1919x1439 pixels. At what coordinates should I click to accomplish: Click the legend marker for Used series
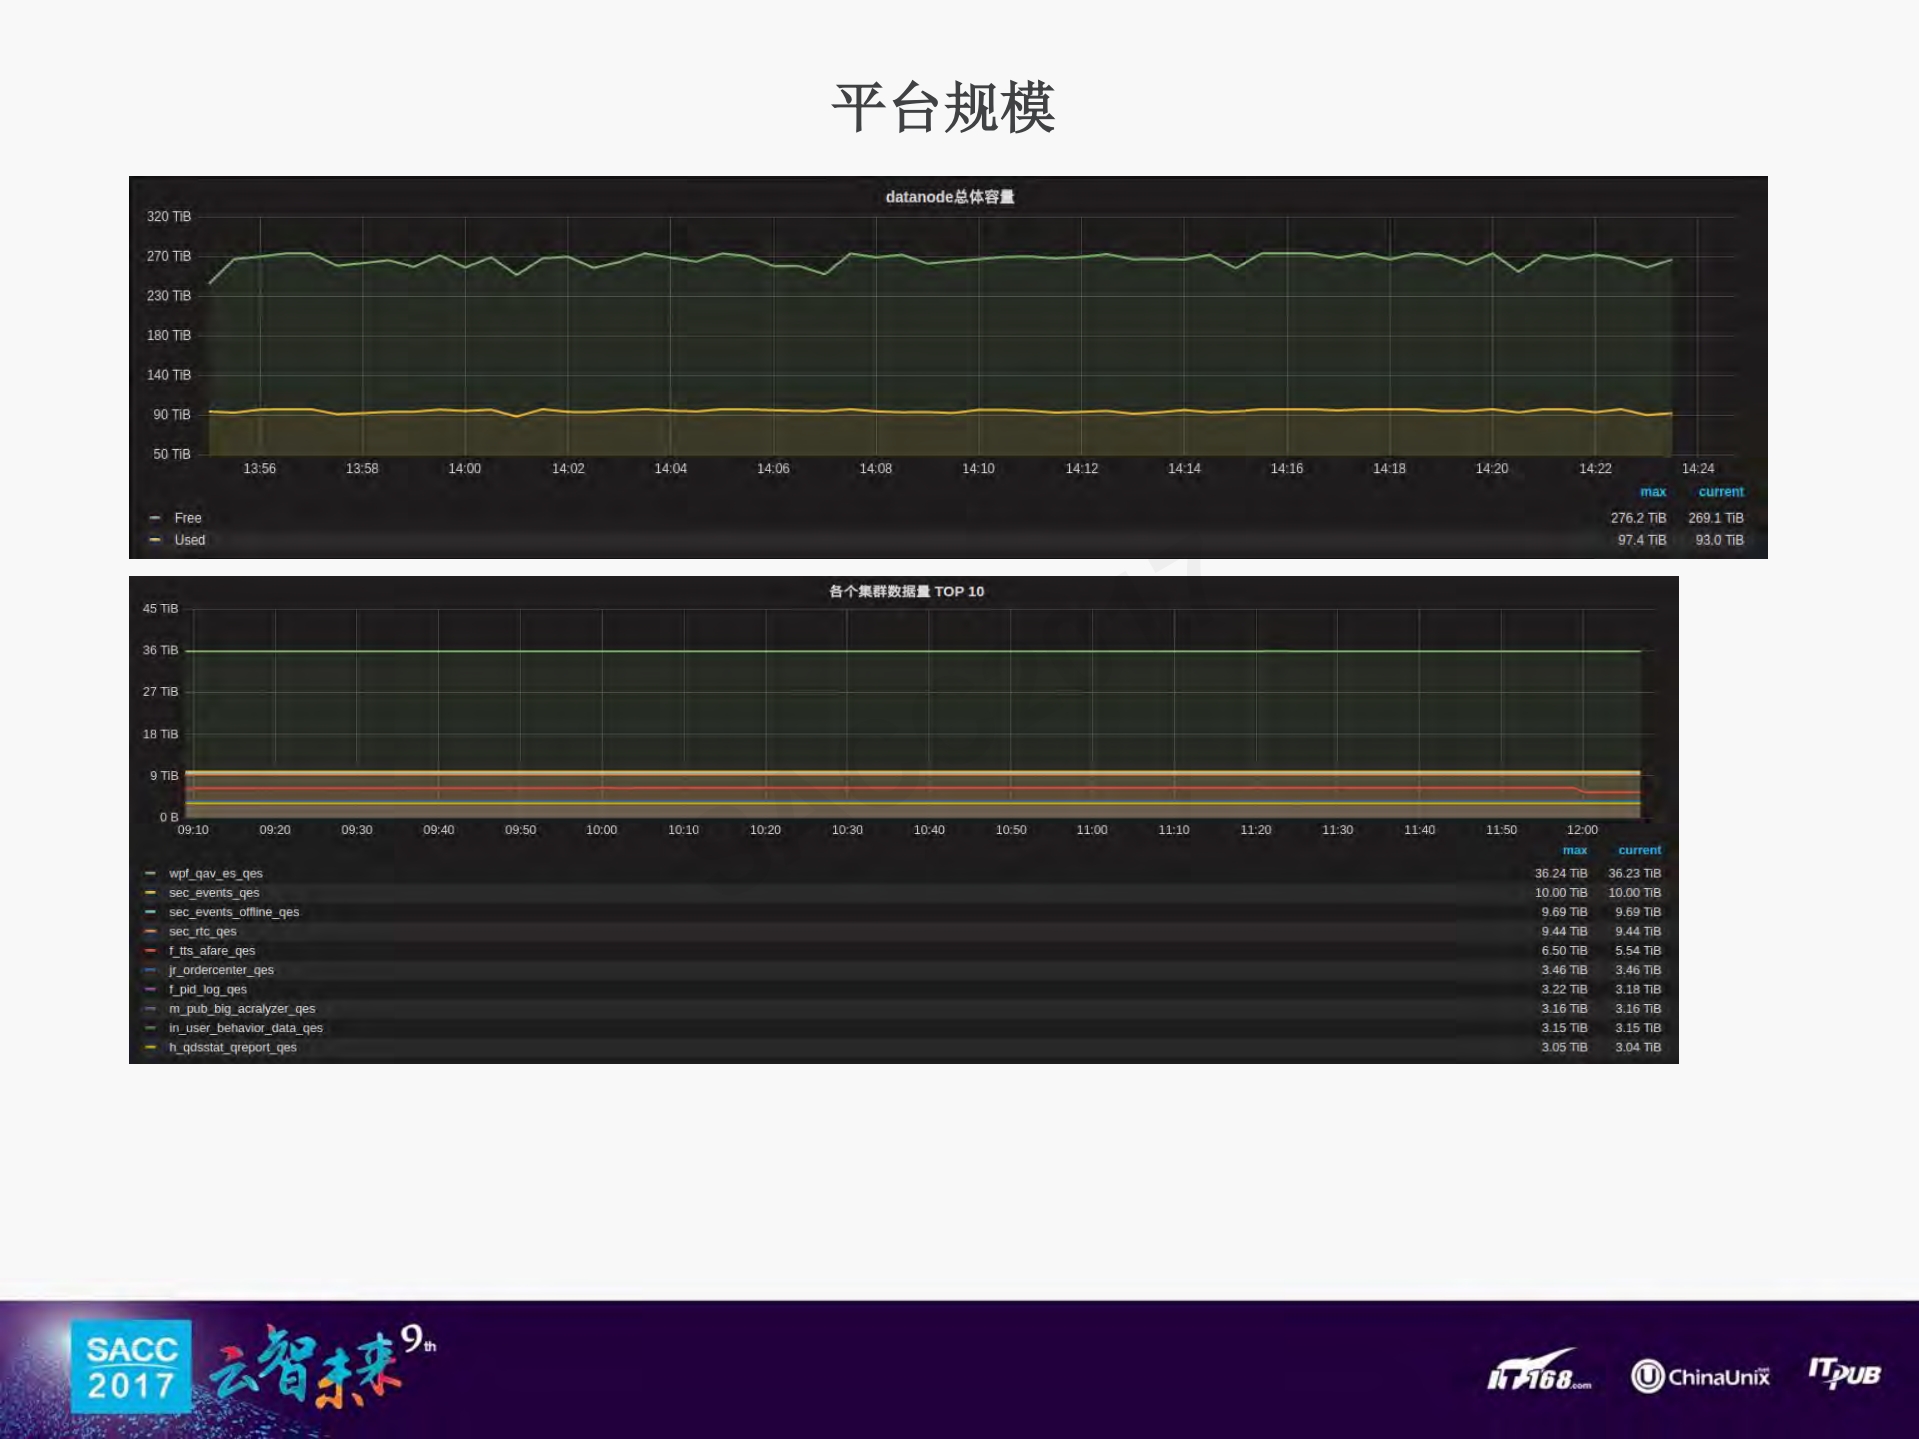click(x=155, y=540)
